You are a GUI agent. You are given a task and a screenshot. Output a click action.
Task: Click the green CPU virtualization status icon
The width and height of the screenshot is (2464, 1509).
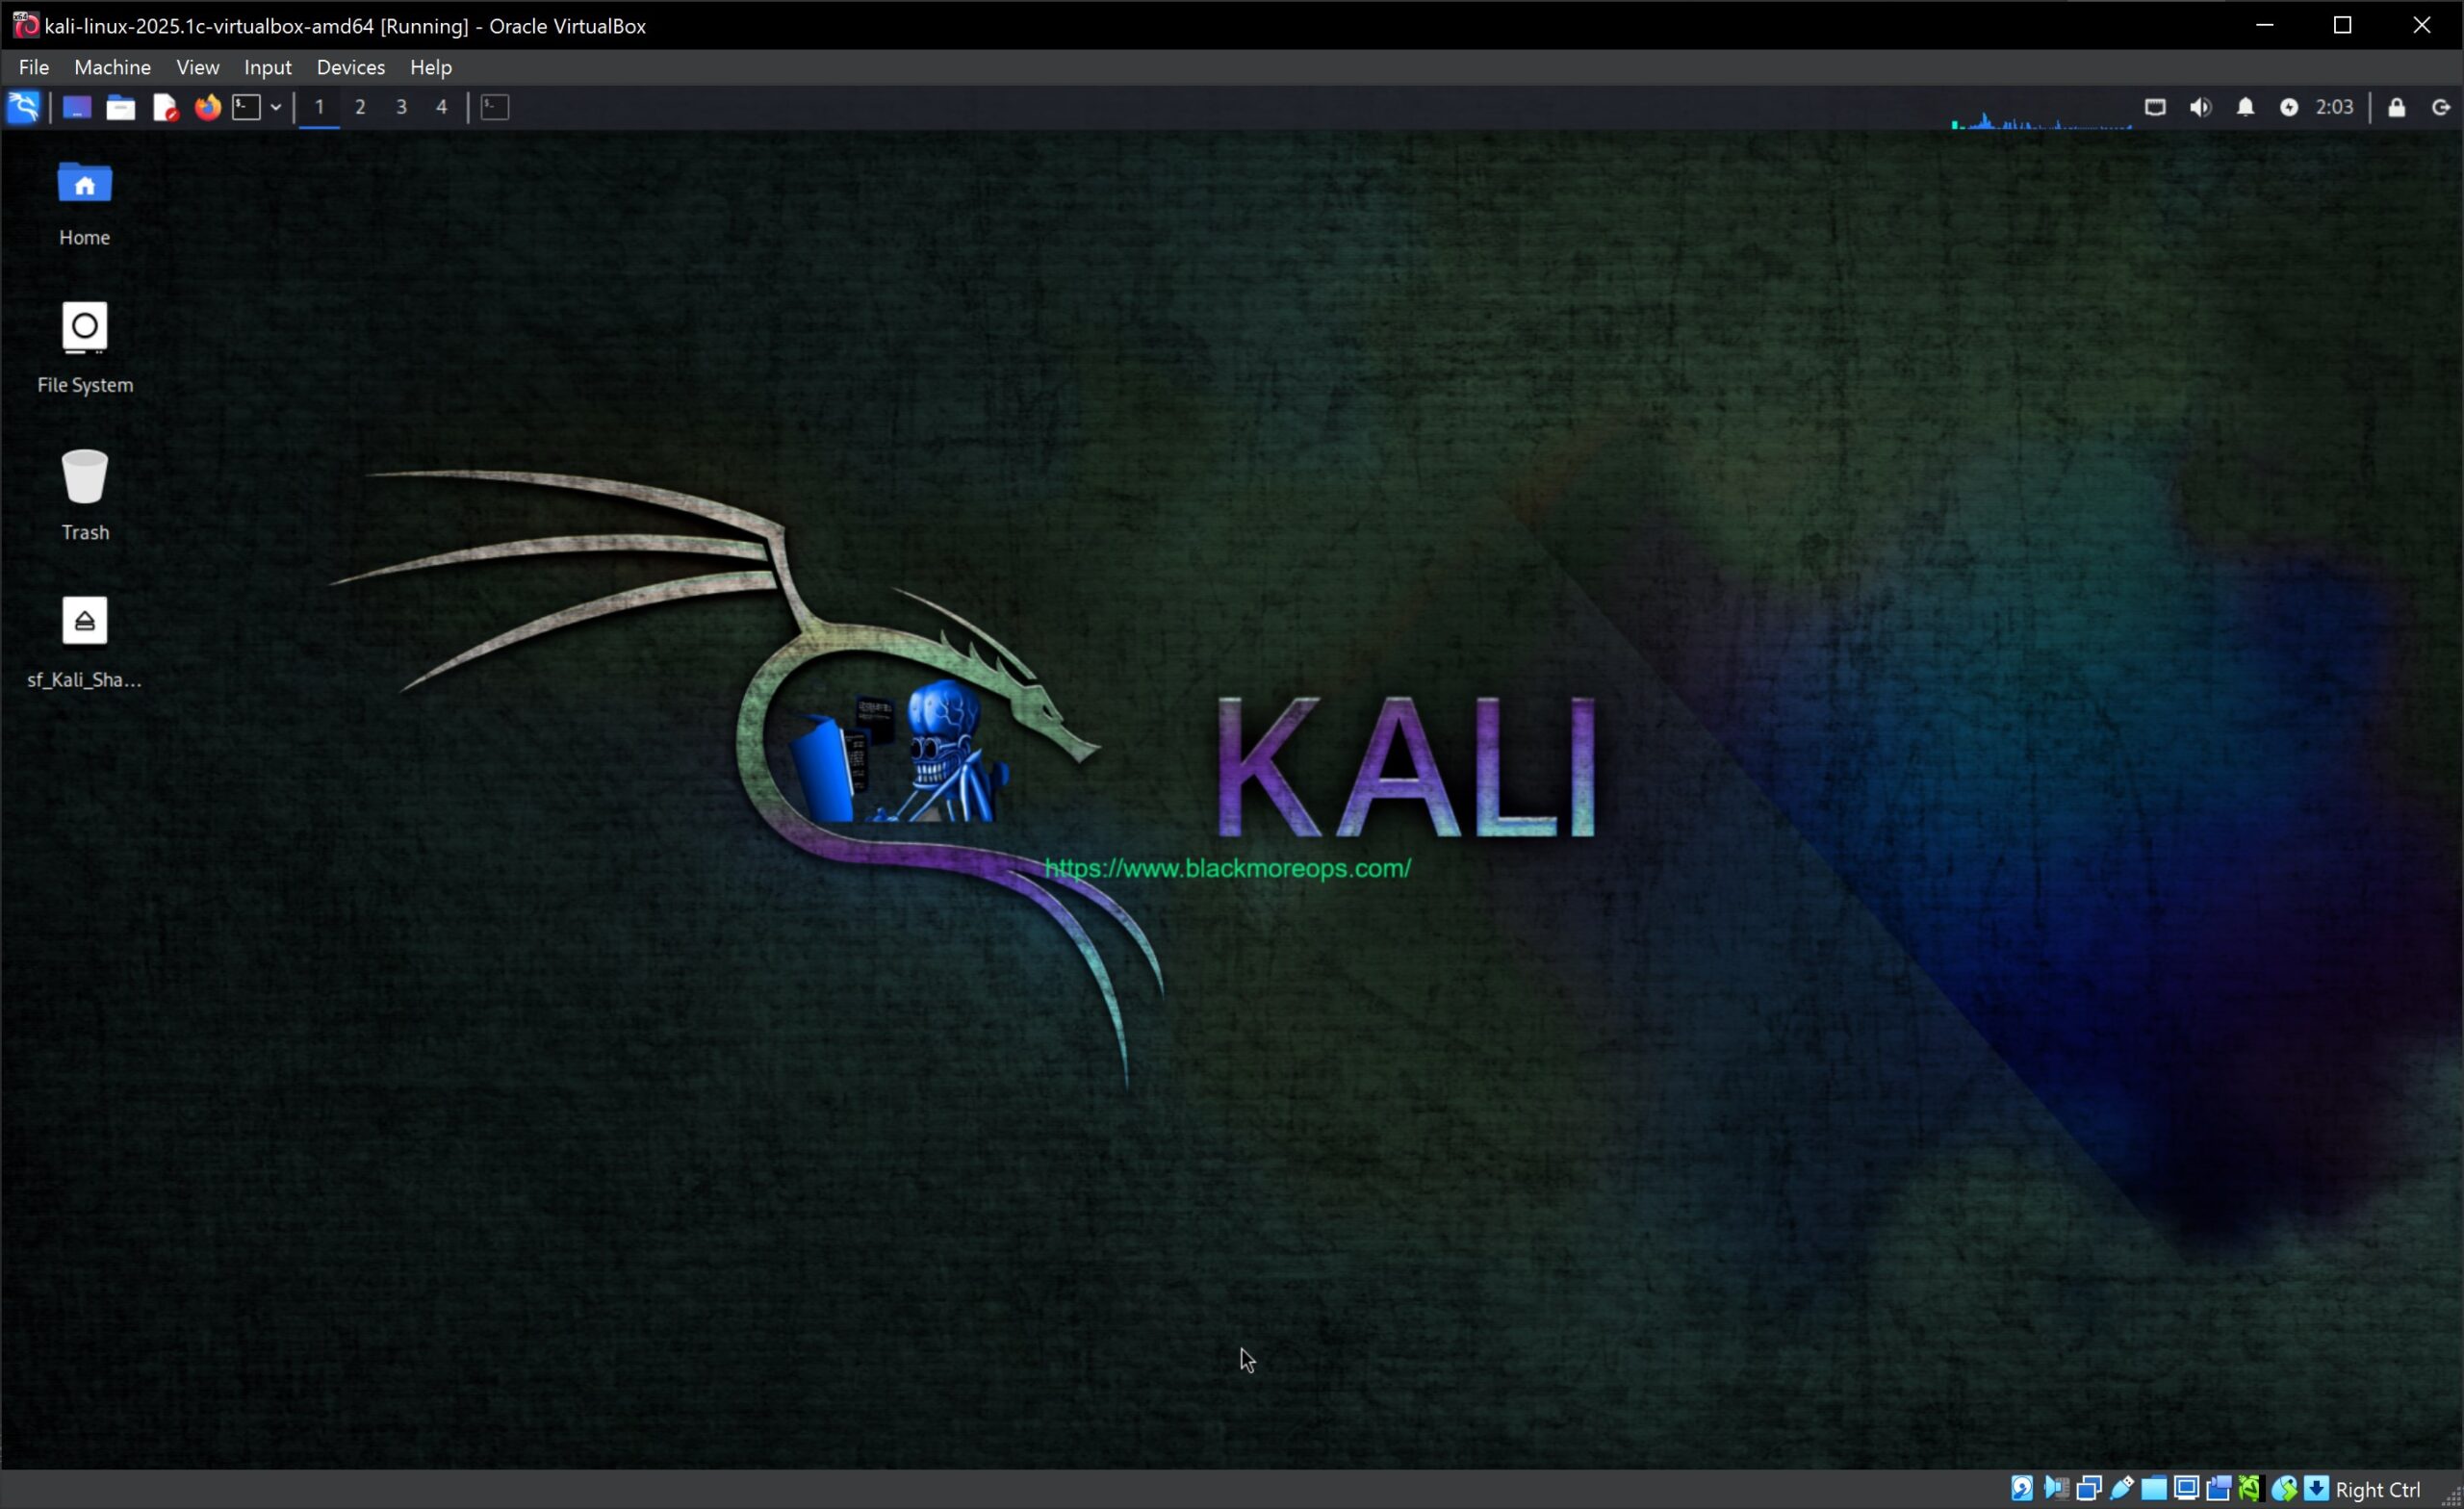2250,1489
